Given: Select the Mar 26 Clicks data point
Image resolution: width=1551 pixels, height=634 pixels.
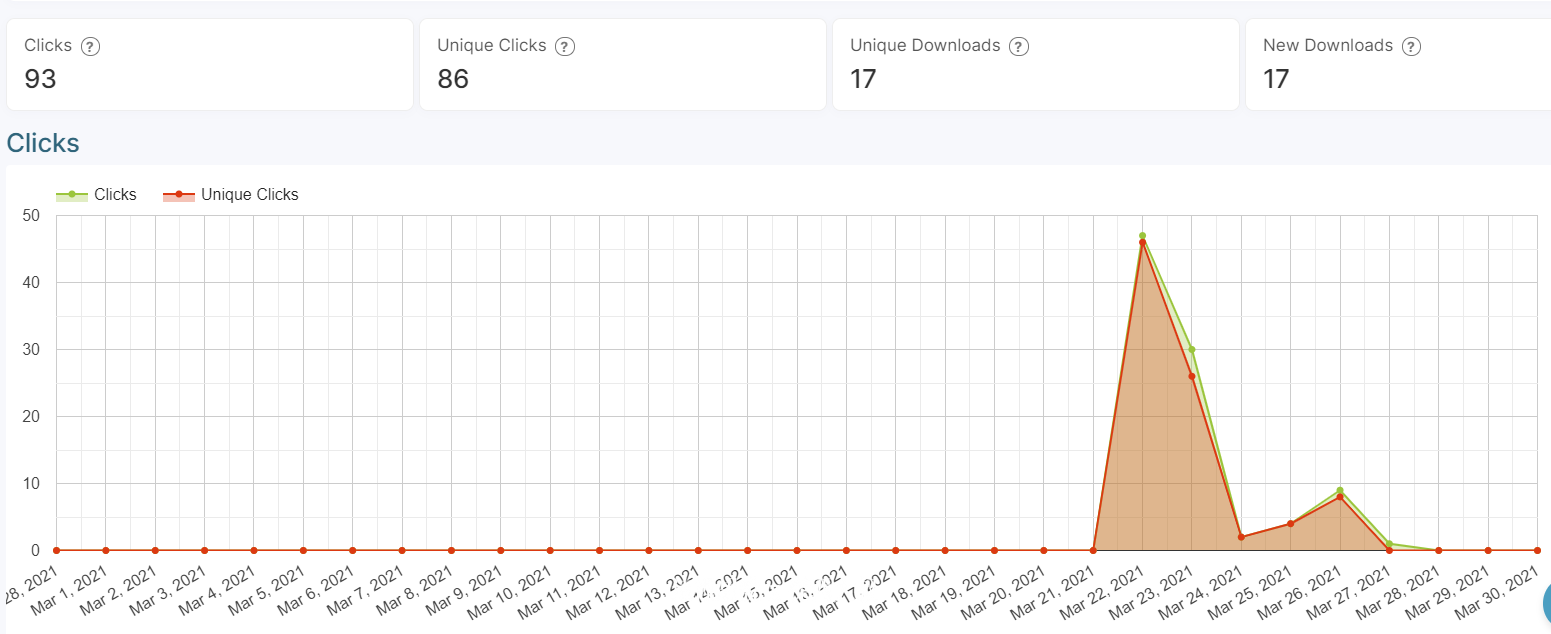Looking at the screenshot, I should point(1339,490).
